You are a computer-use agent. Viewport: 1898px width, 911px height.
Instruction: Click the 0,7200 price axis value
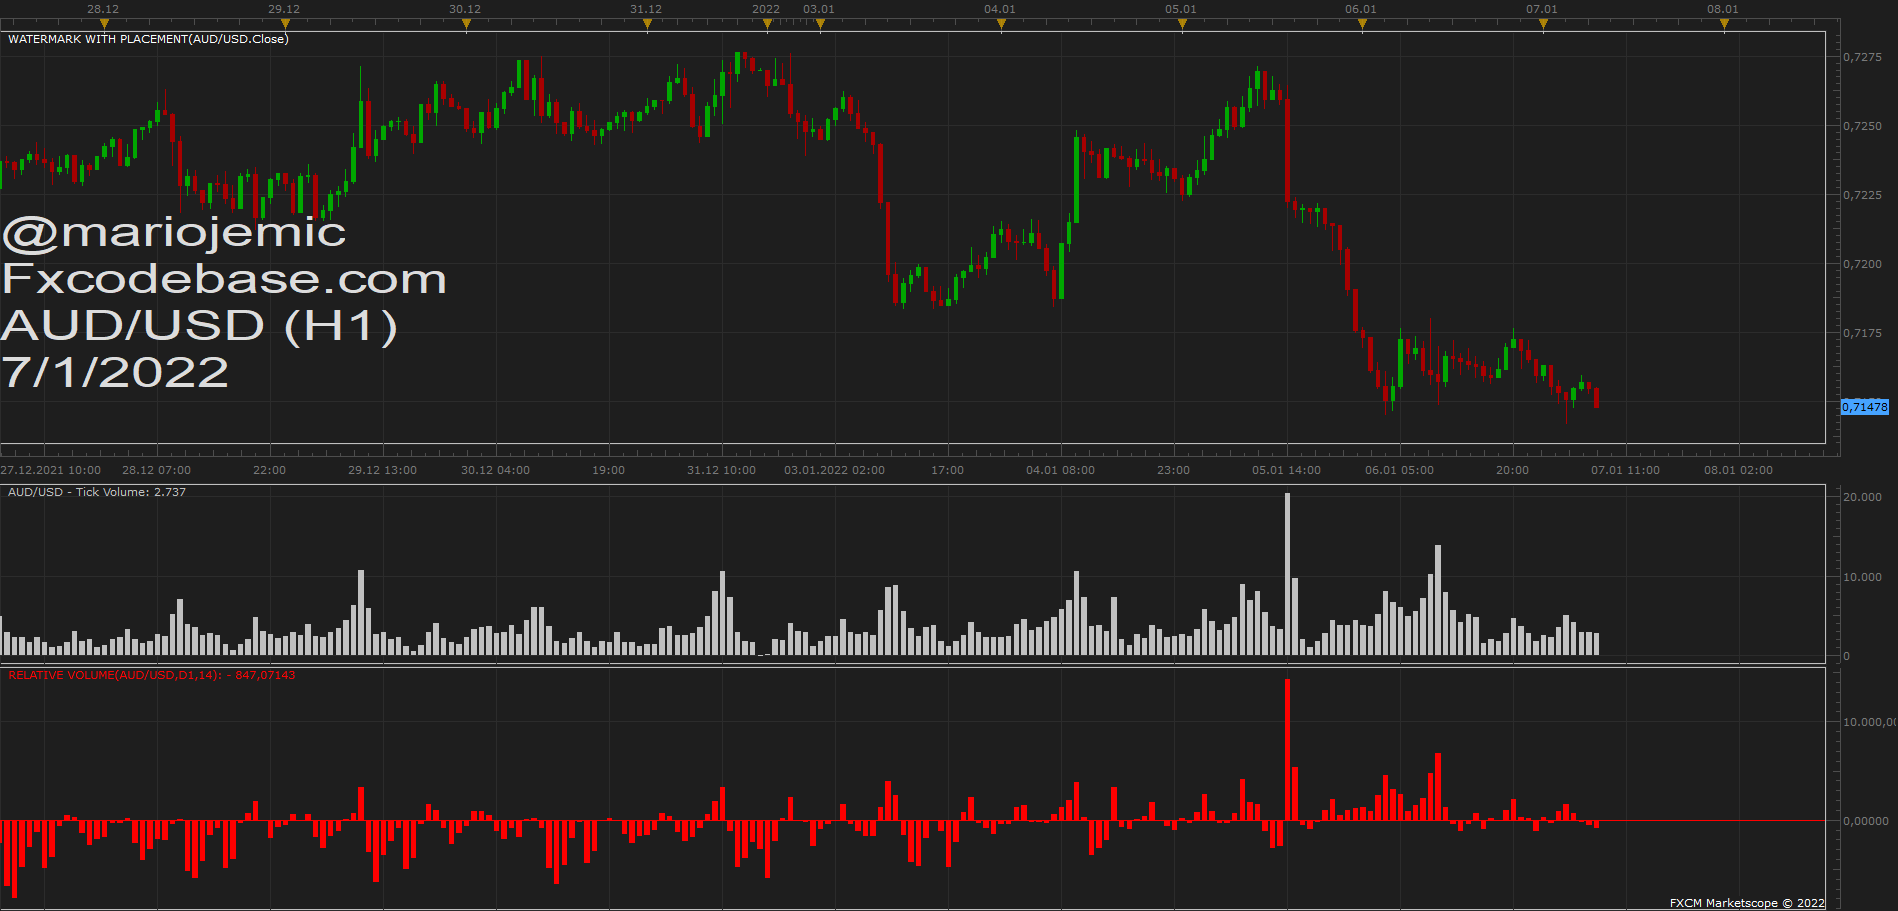(1862, 264)
